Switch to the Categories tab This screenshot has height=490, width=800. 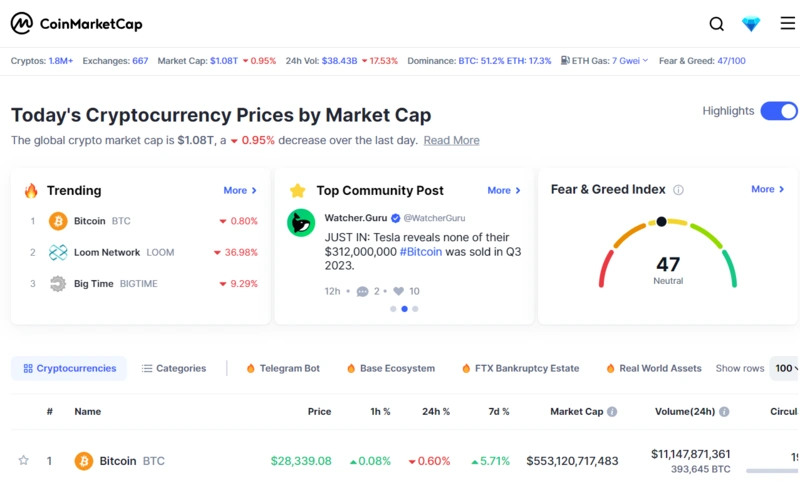pyautogui.click(x=174, y=368)
